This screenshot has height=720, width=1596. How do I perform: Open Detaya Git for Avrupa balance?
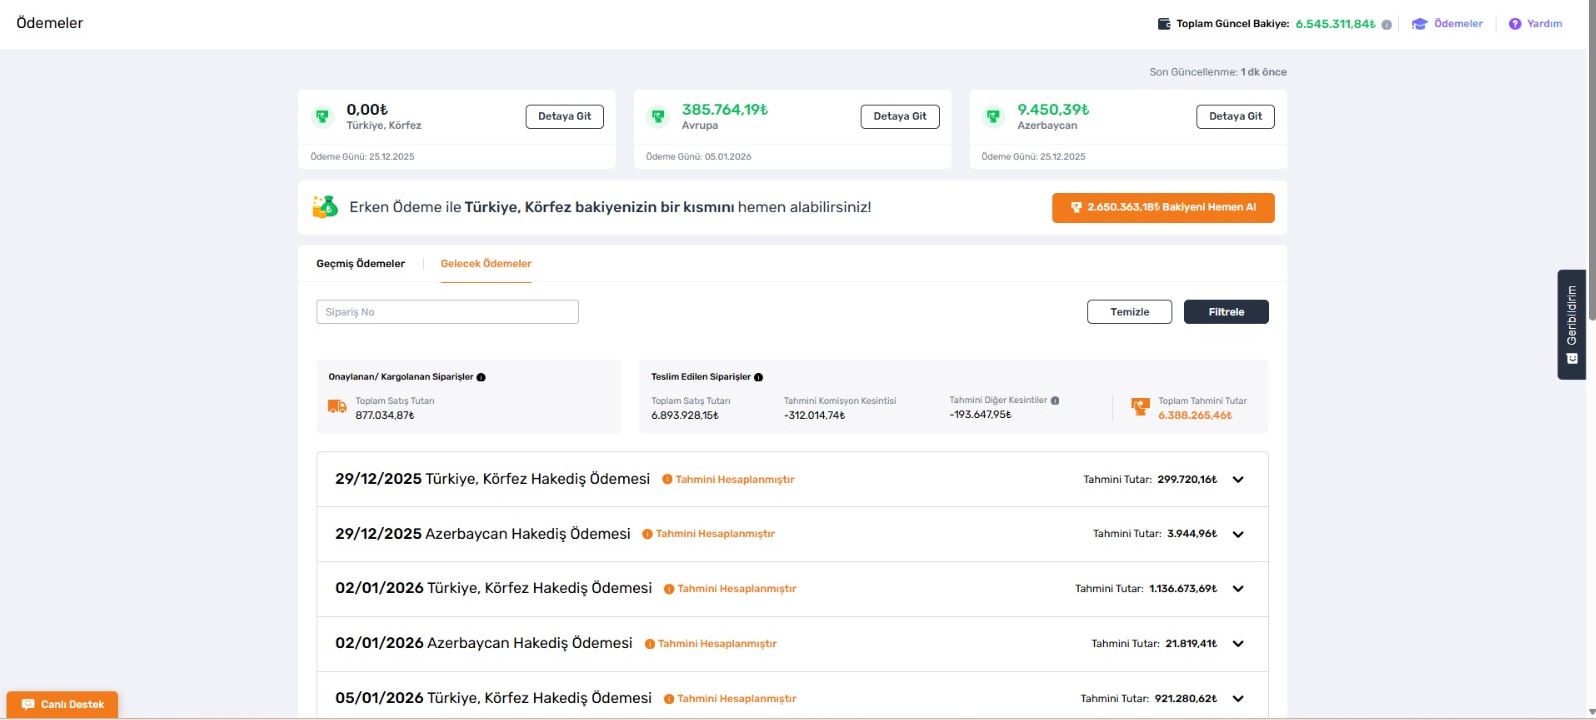[x=899, y=116]
